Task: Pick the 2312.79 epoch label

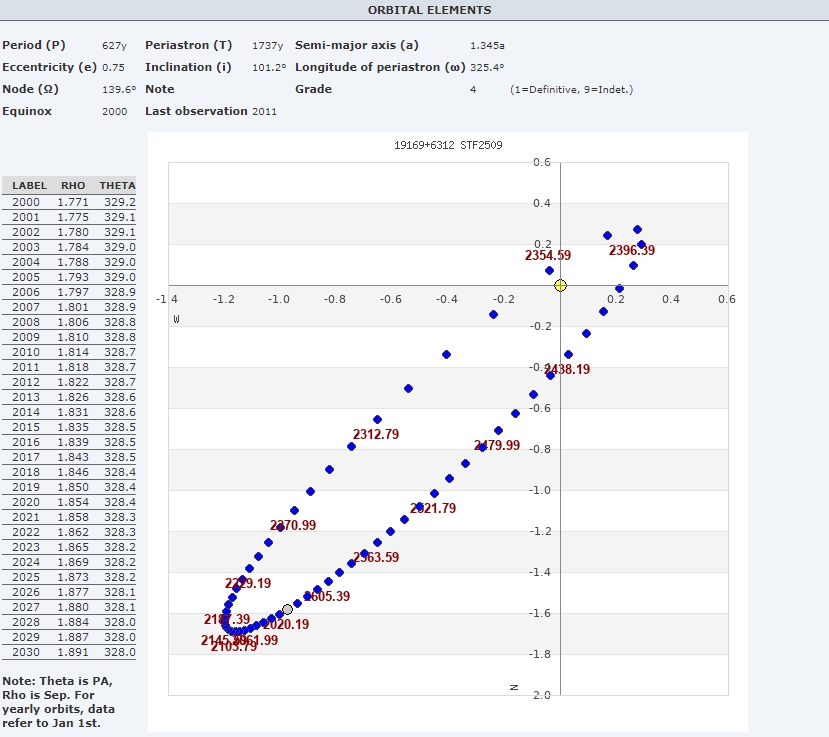Action: point(376,434)
